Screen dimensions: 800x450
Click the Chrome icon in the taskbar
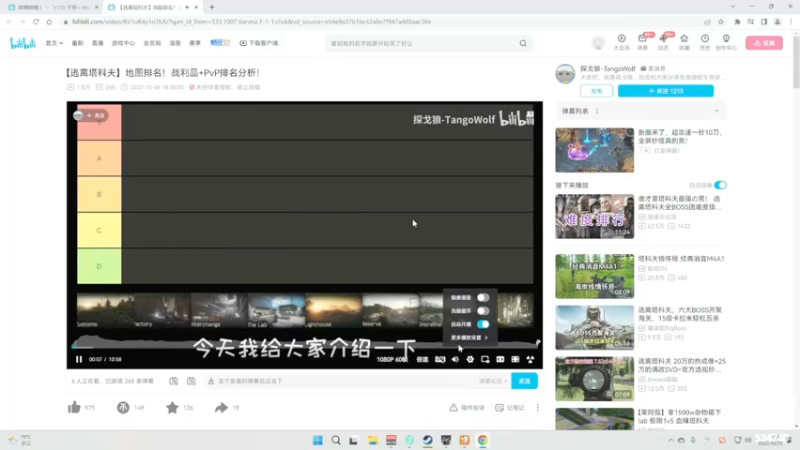pos(483,440)
